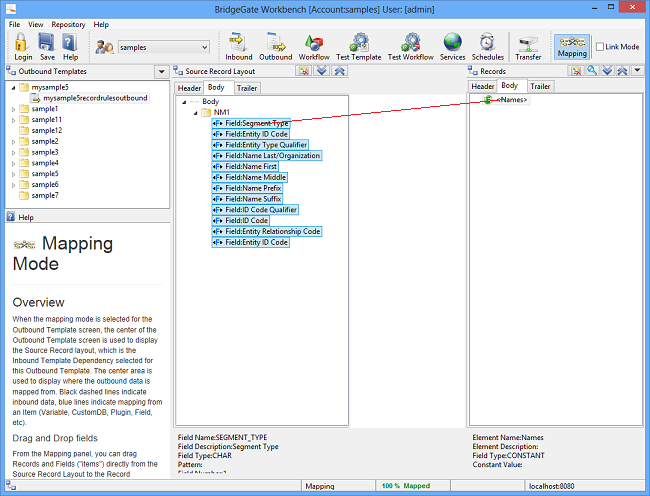Open Services globe icon
The image size is (650, 496).
[452, 43]
